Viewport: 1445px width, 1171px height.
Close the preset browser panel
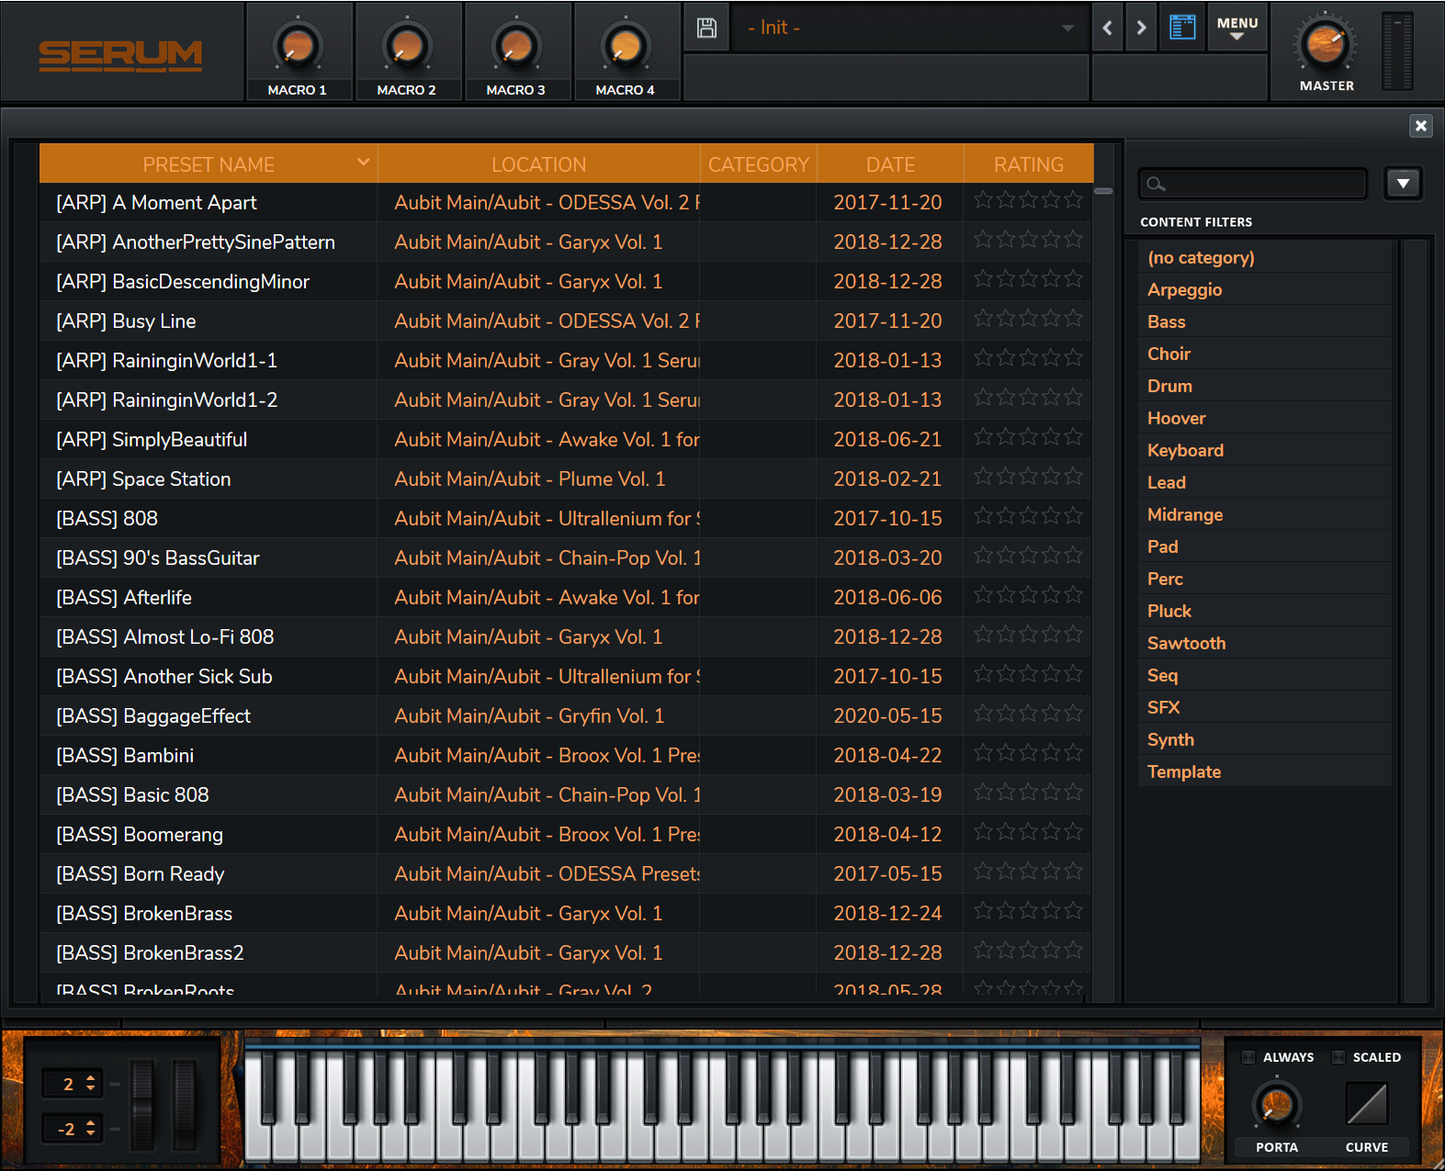click(1420, 126)
